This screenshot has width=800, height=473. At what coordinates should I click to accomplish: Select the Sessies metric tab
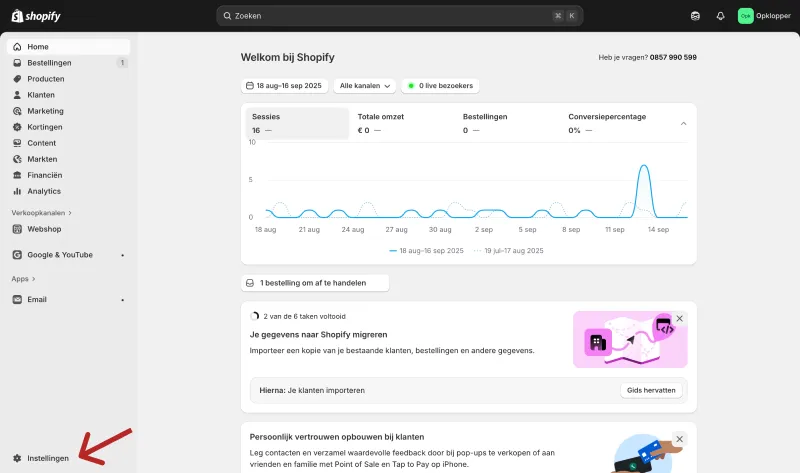click(297, 123)
